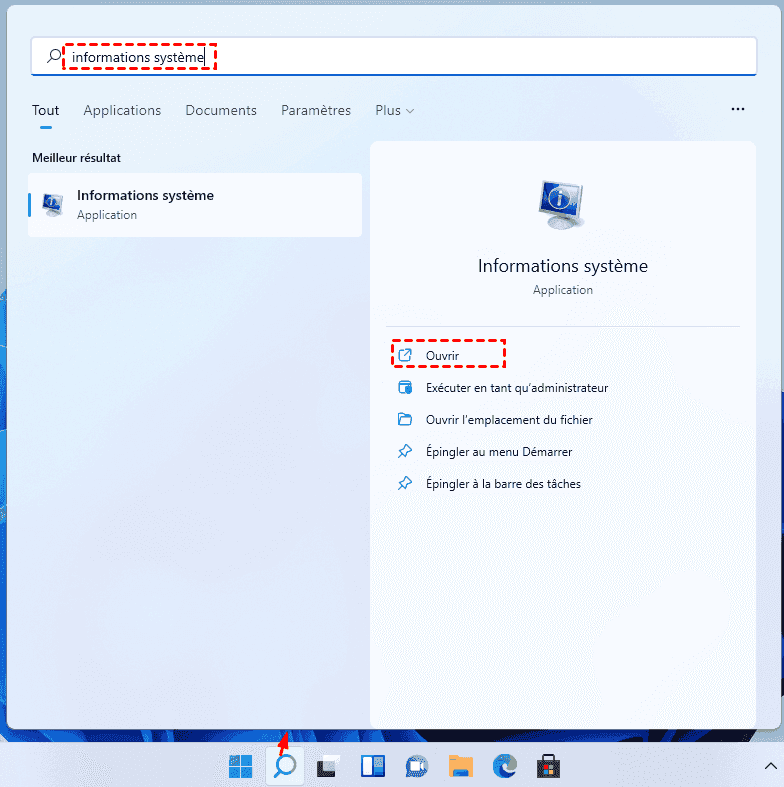This screenshot has width=784, height=787.
Task: Open the Windows Start button
Action: pyautogui.click(x=240, y=766)
